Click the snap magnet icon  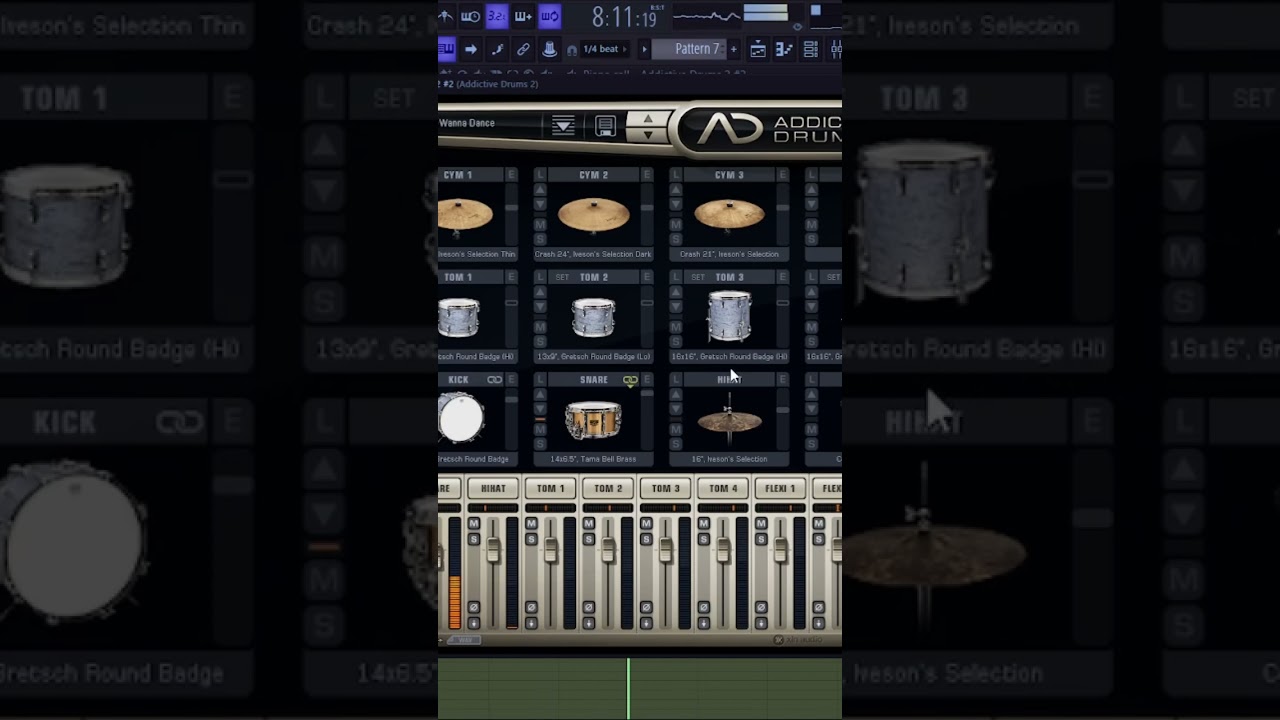(571, 50)
